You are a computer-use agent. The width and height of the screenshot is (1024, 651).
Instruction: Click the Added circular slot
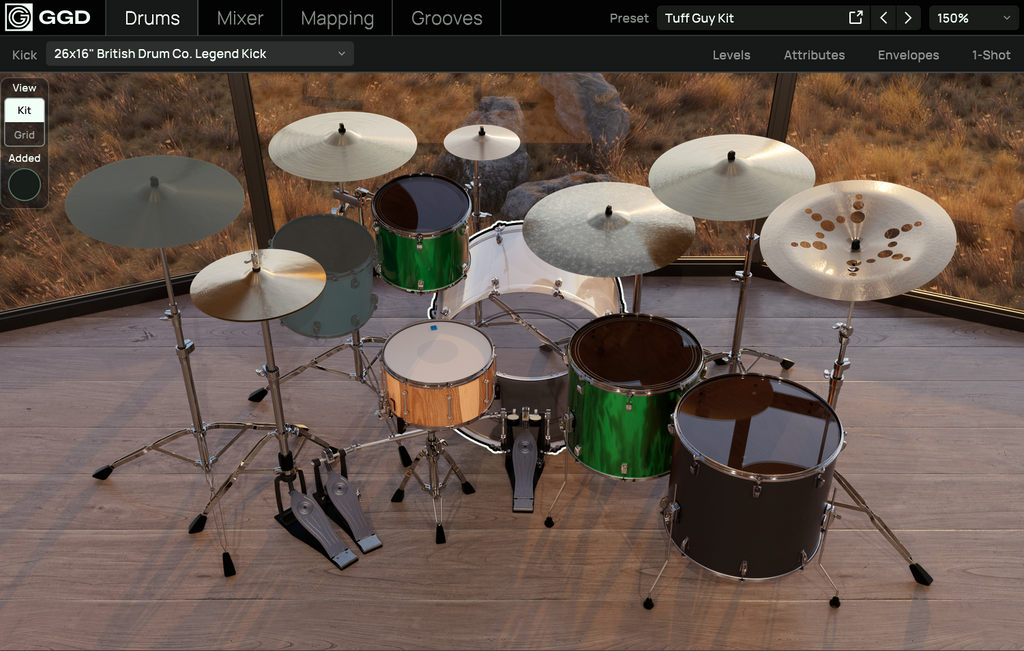24,185
